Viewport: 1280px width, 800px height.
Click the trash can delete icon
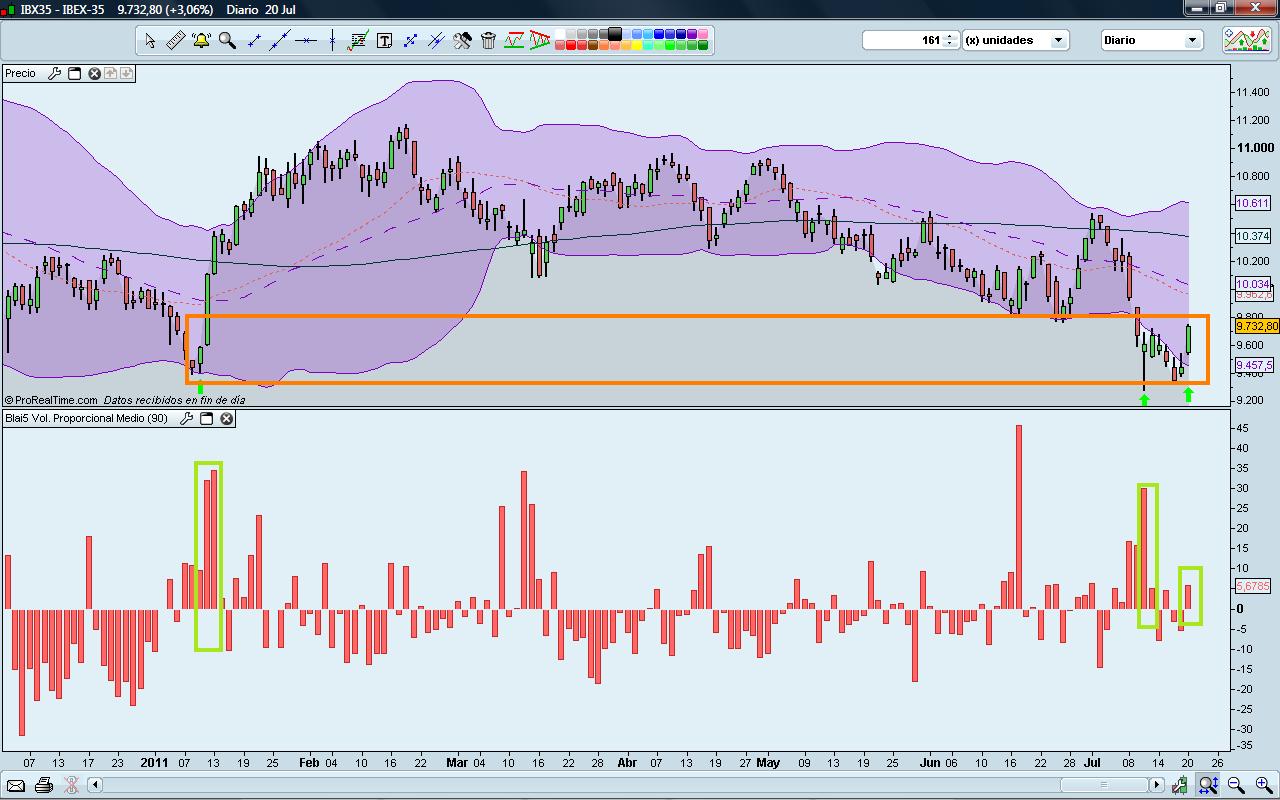pyautogui.click(x=488, y=40)
